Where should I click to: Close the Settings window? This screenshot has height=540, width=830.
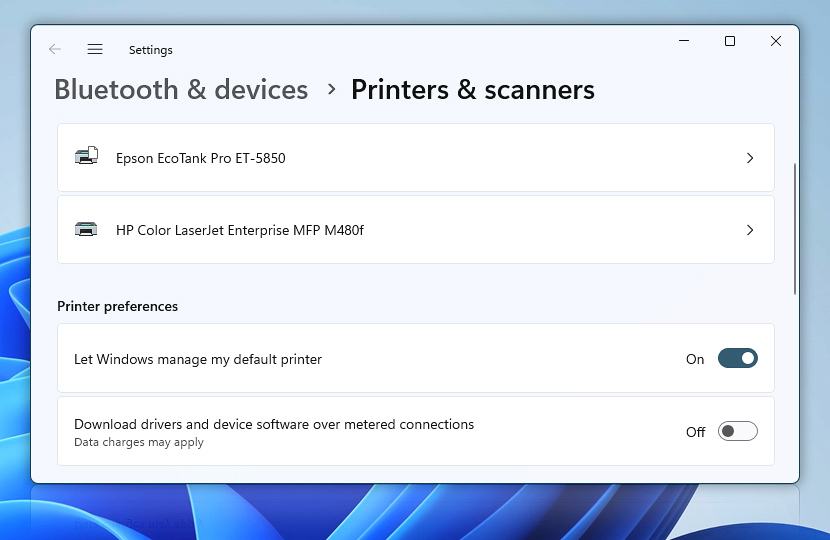[775, 41]
